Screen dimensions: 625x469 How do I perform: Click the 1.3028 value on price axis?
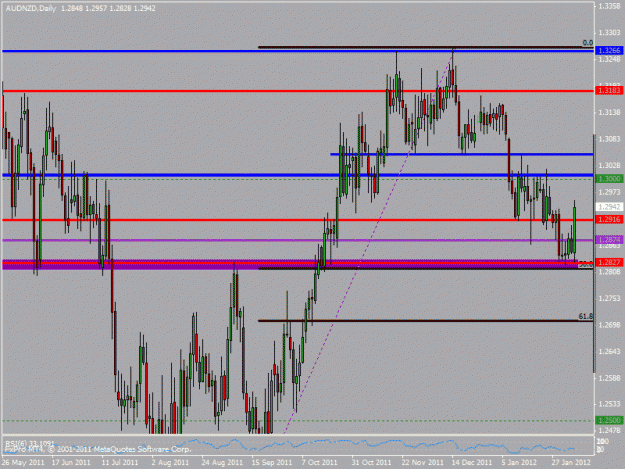(610, 165)
